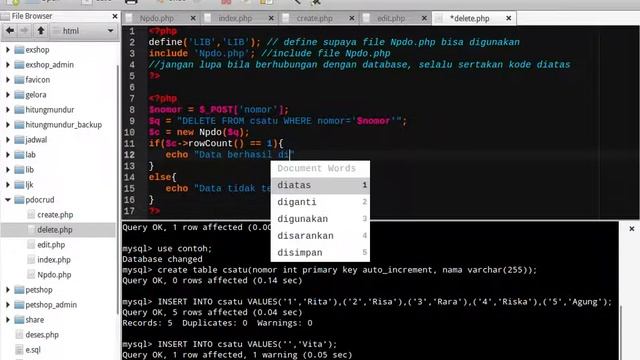Viewport: 640px width, 360px height.
Task: Expand the favicon folder
Action: 8,80
